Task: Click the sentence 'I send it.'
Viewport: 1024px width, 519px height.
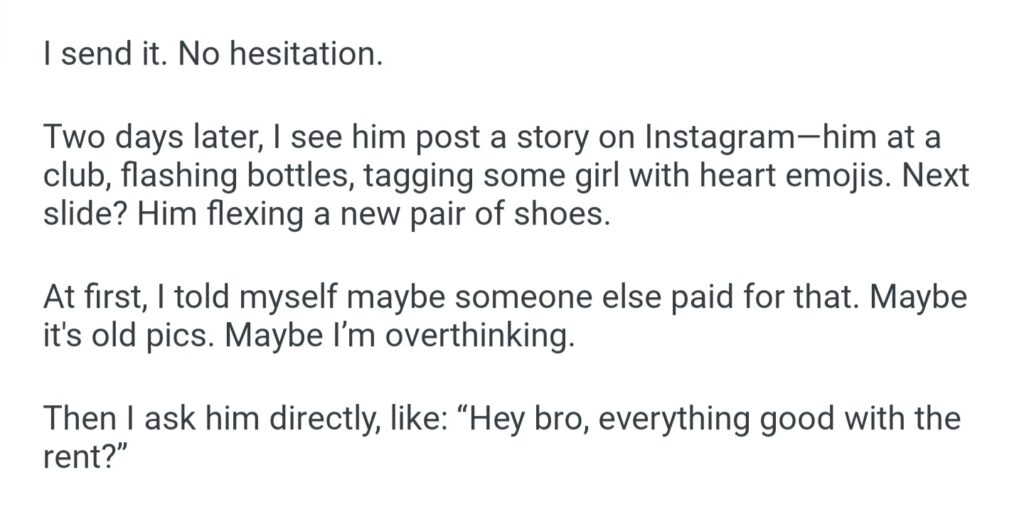Action: tap(105, 55)
